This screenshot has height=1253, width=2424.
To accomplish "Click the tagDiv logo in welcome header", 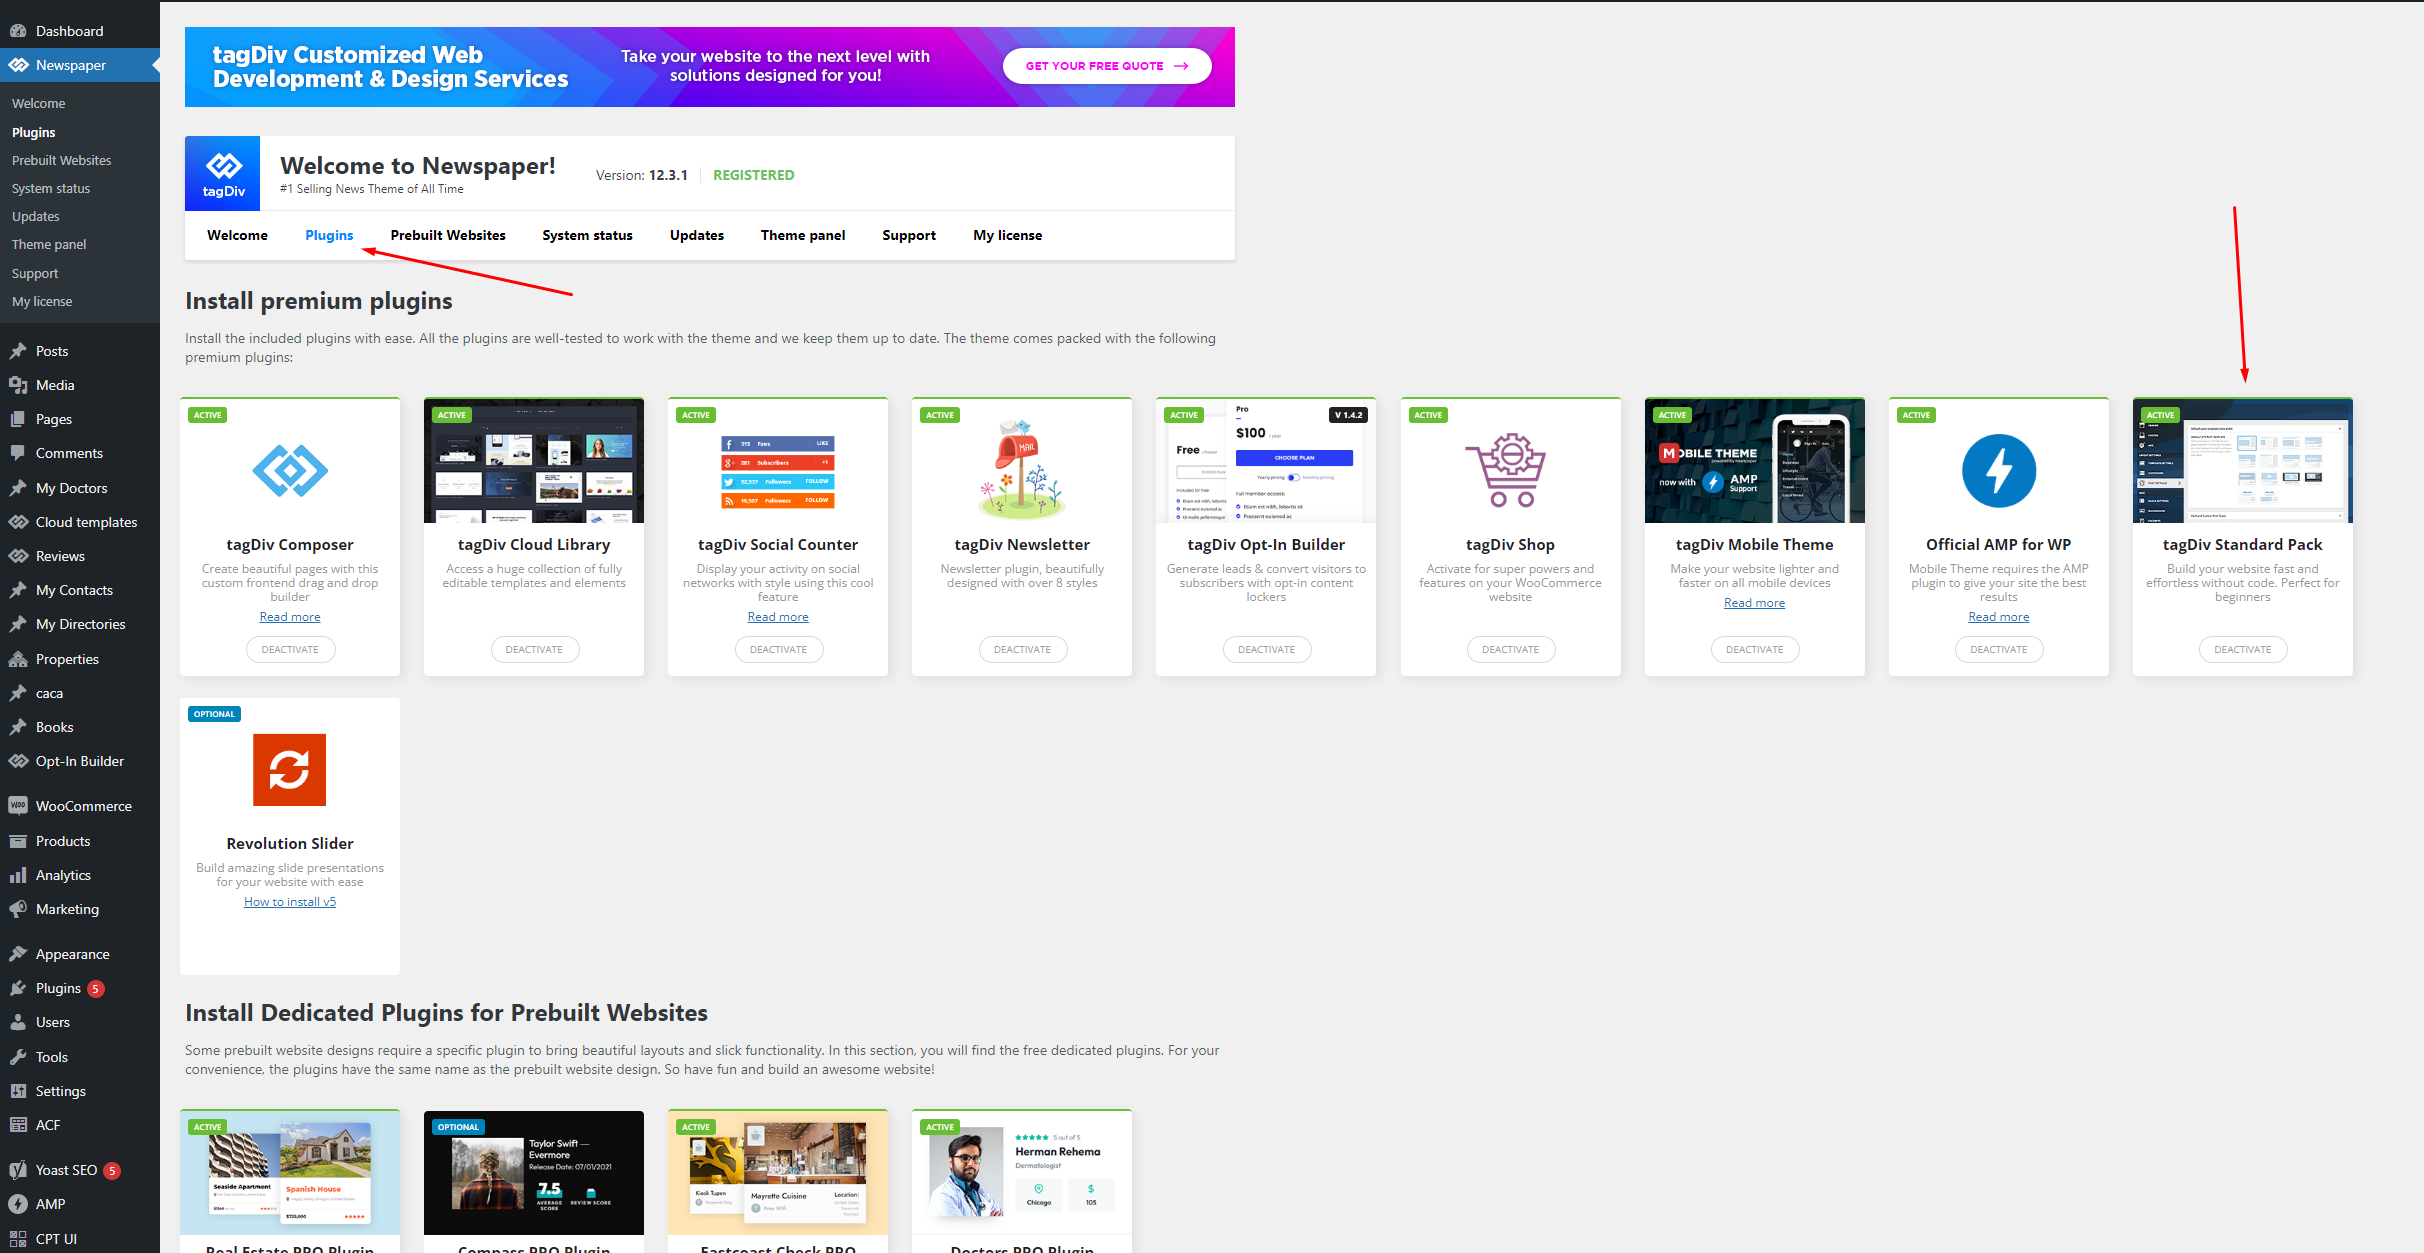I will coord(223,174).
